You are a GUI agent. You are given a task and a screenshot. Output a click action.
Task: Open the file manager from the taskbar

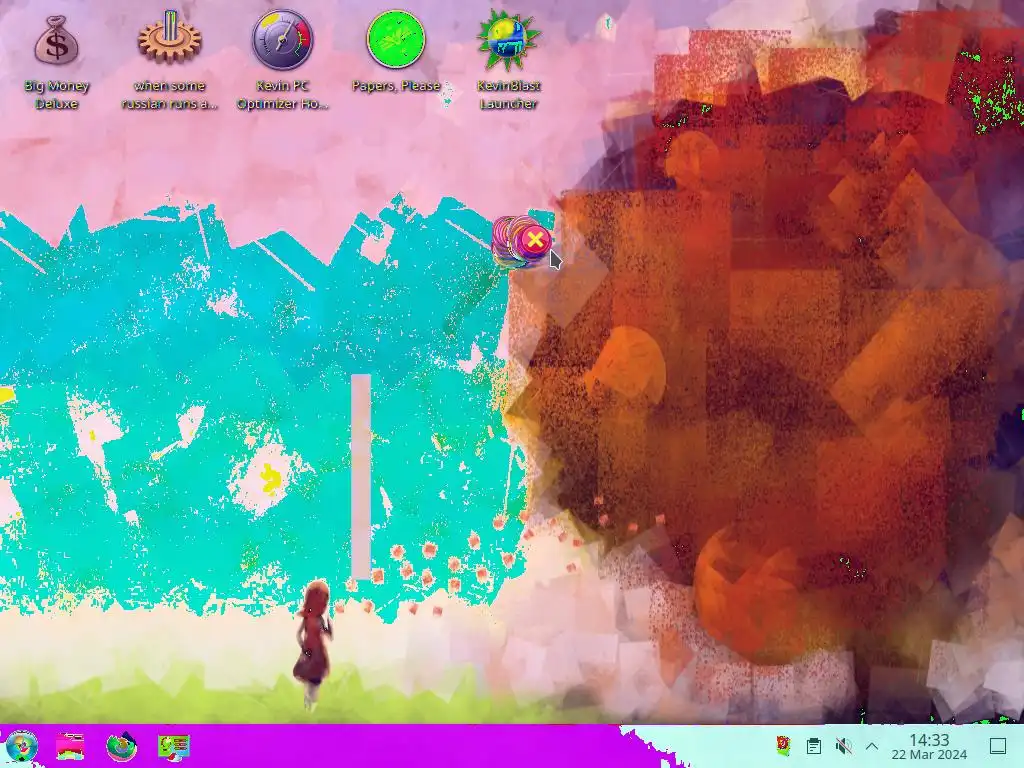coord(70,746)
